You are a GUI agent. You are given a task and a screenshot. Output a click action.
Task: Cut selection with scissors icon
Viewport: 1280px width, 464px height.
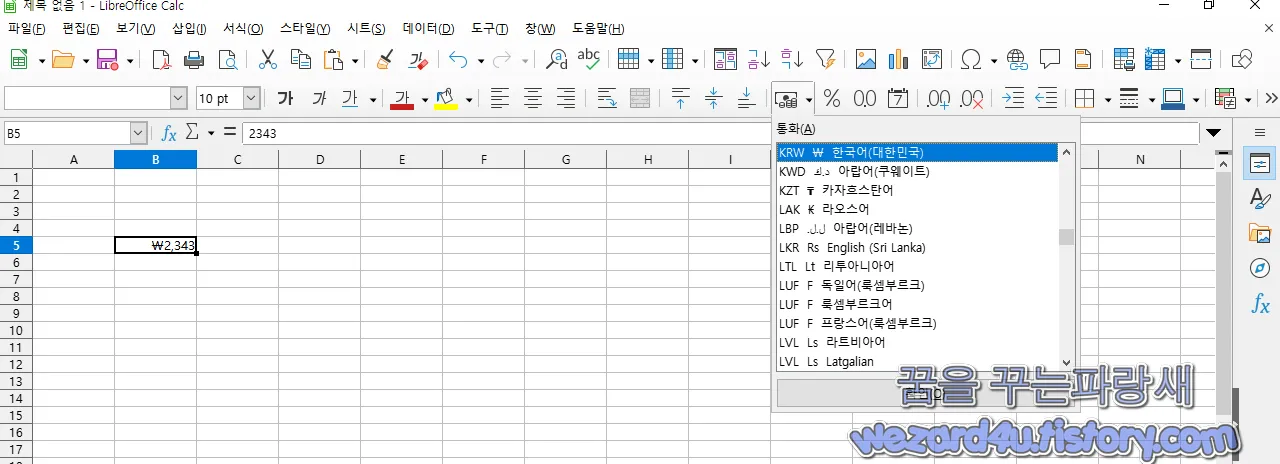(x=268, y=60)
